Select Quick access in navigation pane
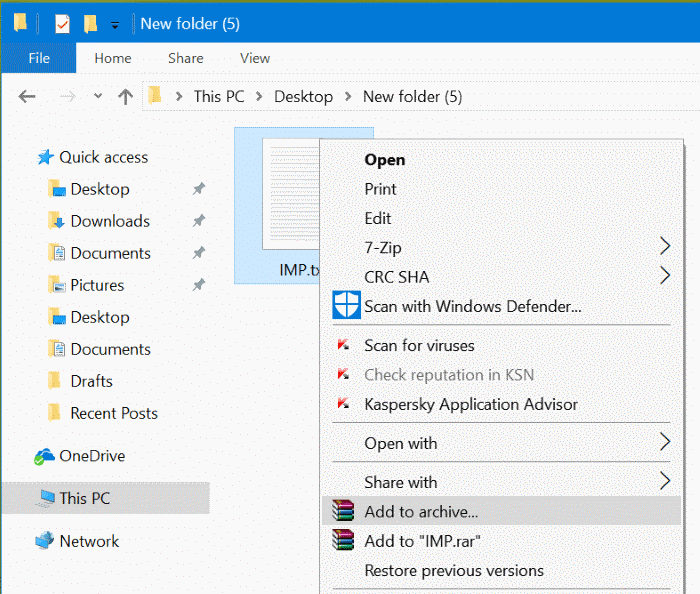Viewport: 700px width, 594px height. pyautogui.click(x=104, y=157)
